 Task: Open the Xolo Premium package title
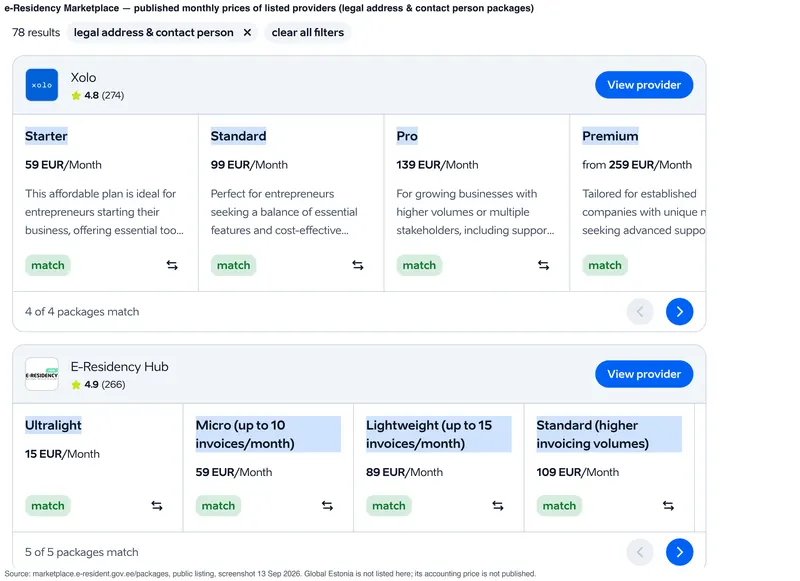coord(610,136)
